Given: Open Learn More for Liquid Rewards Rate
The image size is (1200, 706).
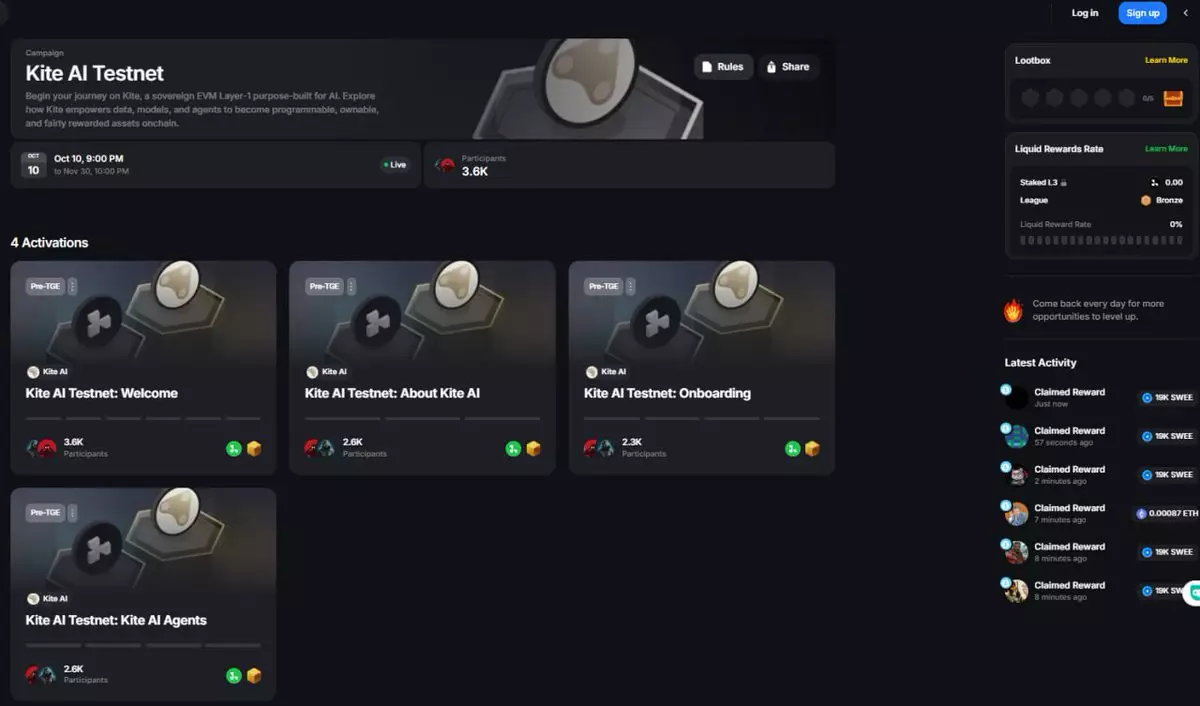Looking at the screenshot, I should [x=1166, y=149].
